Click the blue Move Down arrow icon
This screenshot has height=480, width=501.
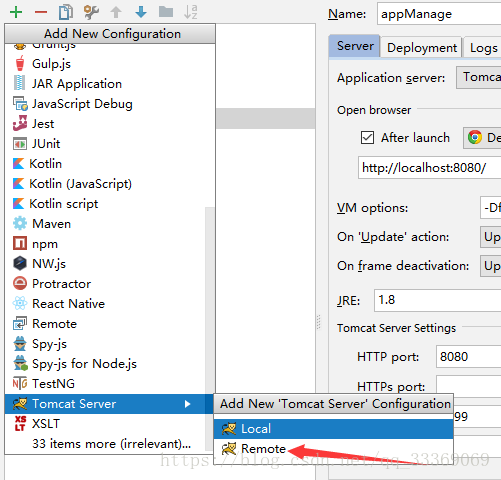(x=141, y=12)
